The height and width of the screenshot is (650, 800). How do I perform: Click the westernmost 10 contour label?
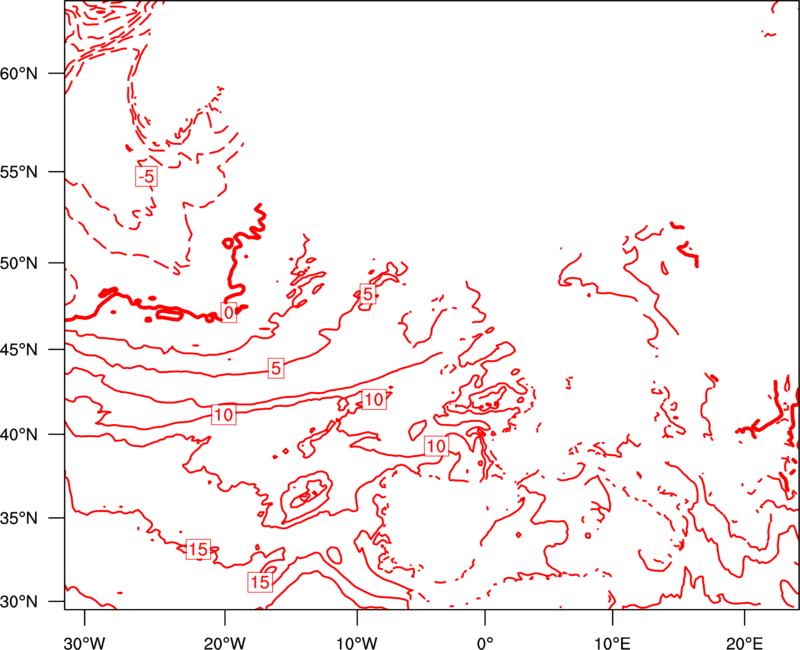(223, 415)
